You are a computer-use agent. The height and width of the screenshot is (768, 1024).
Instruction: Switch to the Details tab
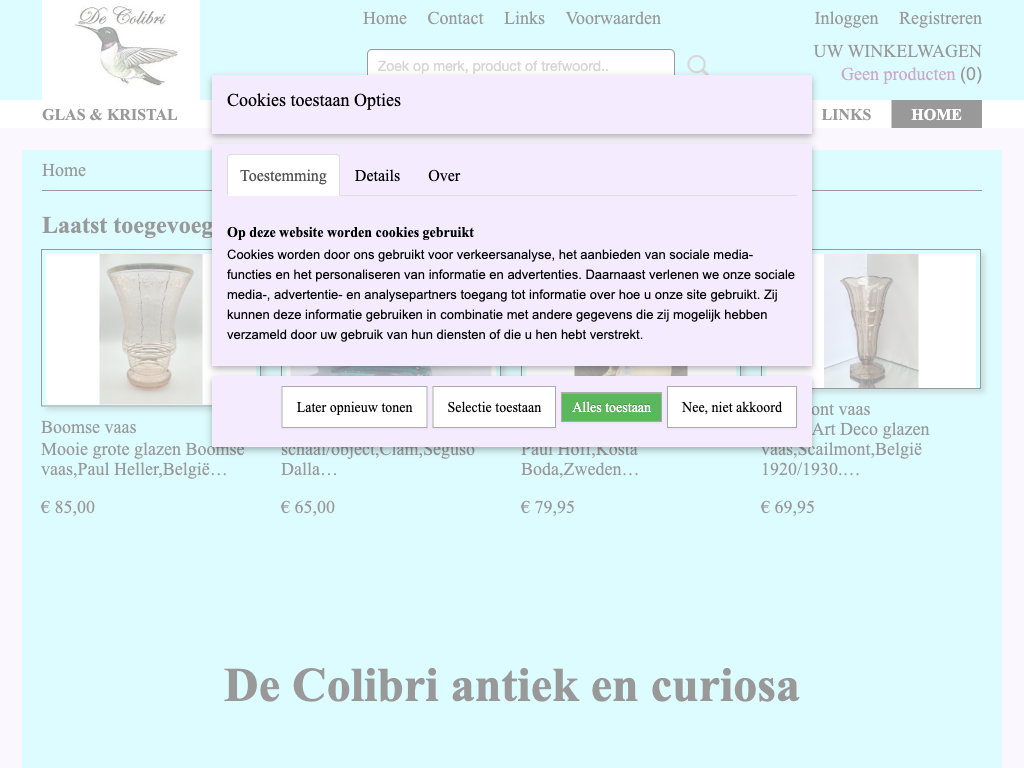[377, 176]
